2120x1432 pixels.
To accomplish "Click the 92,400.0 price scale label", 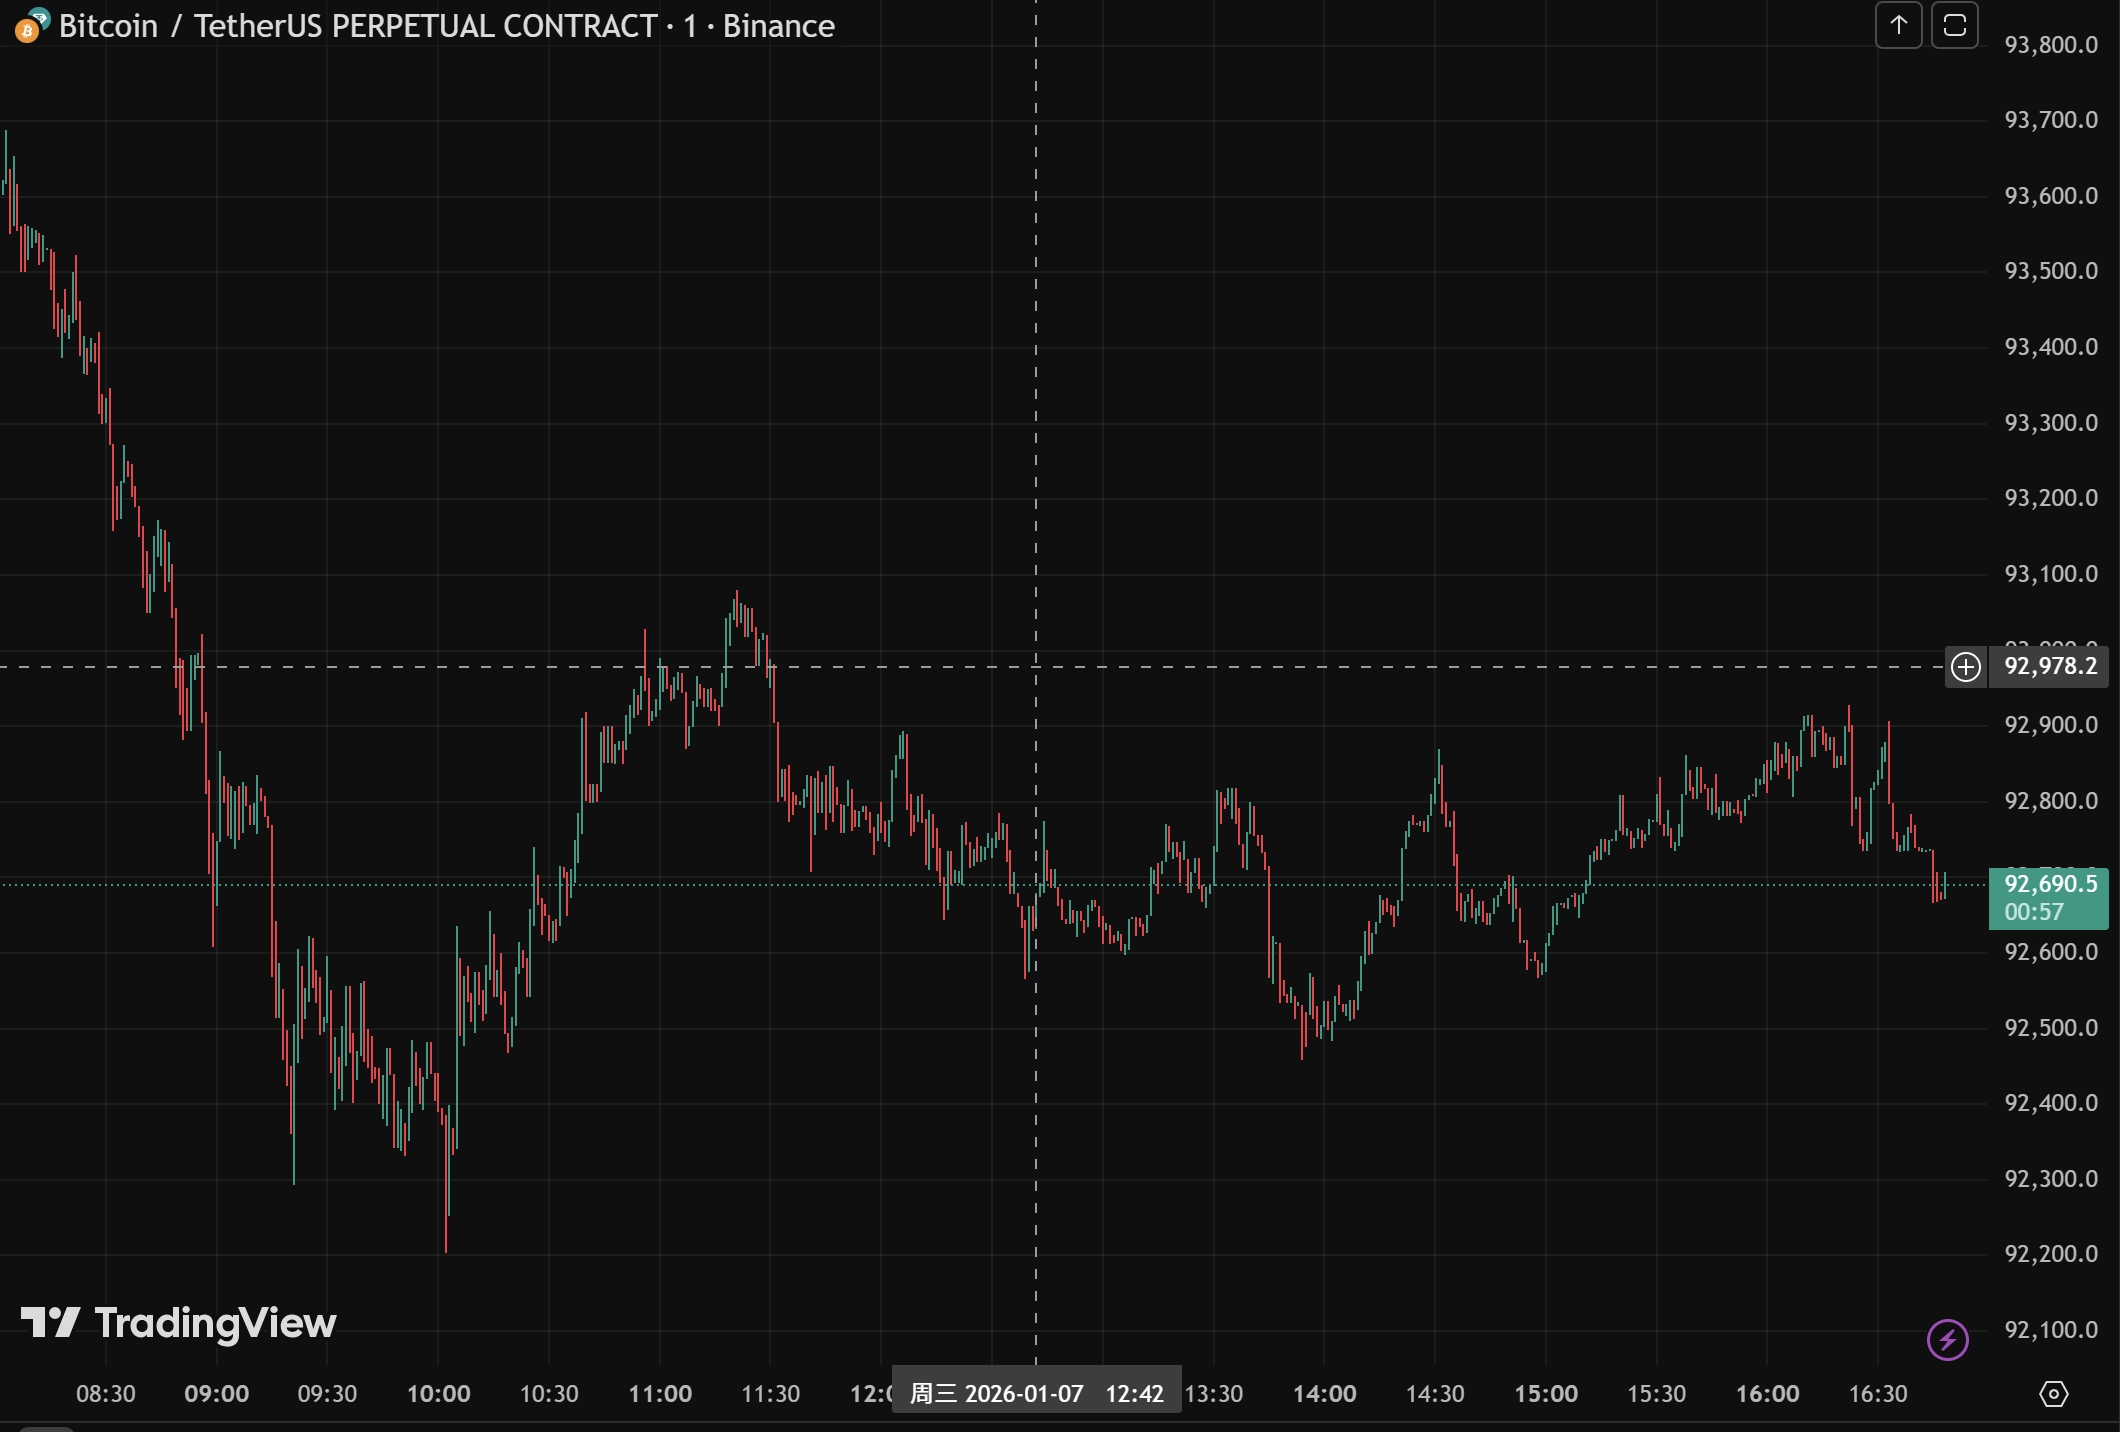I will tap(2050, 1103).
